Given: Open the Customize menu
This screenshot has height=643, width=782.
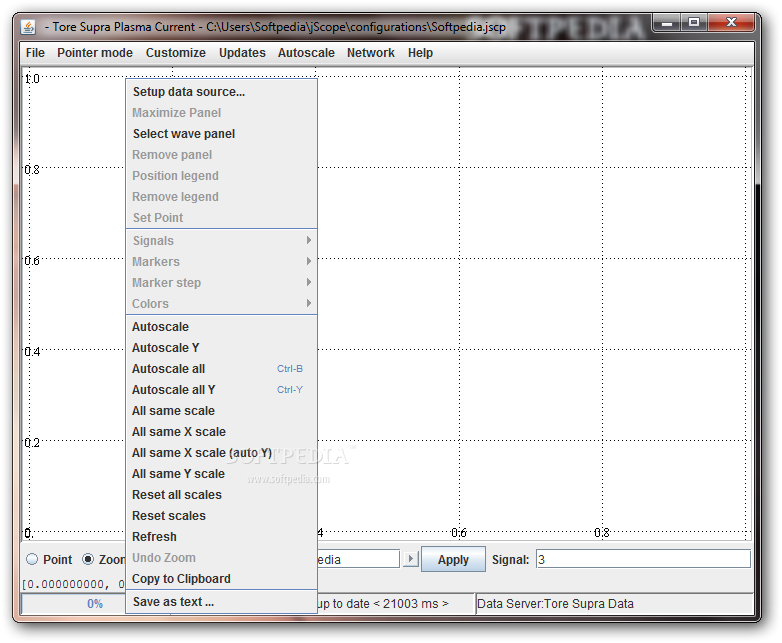Looking at the screenshot, I should [176, 53].
